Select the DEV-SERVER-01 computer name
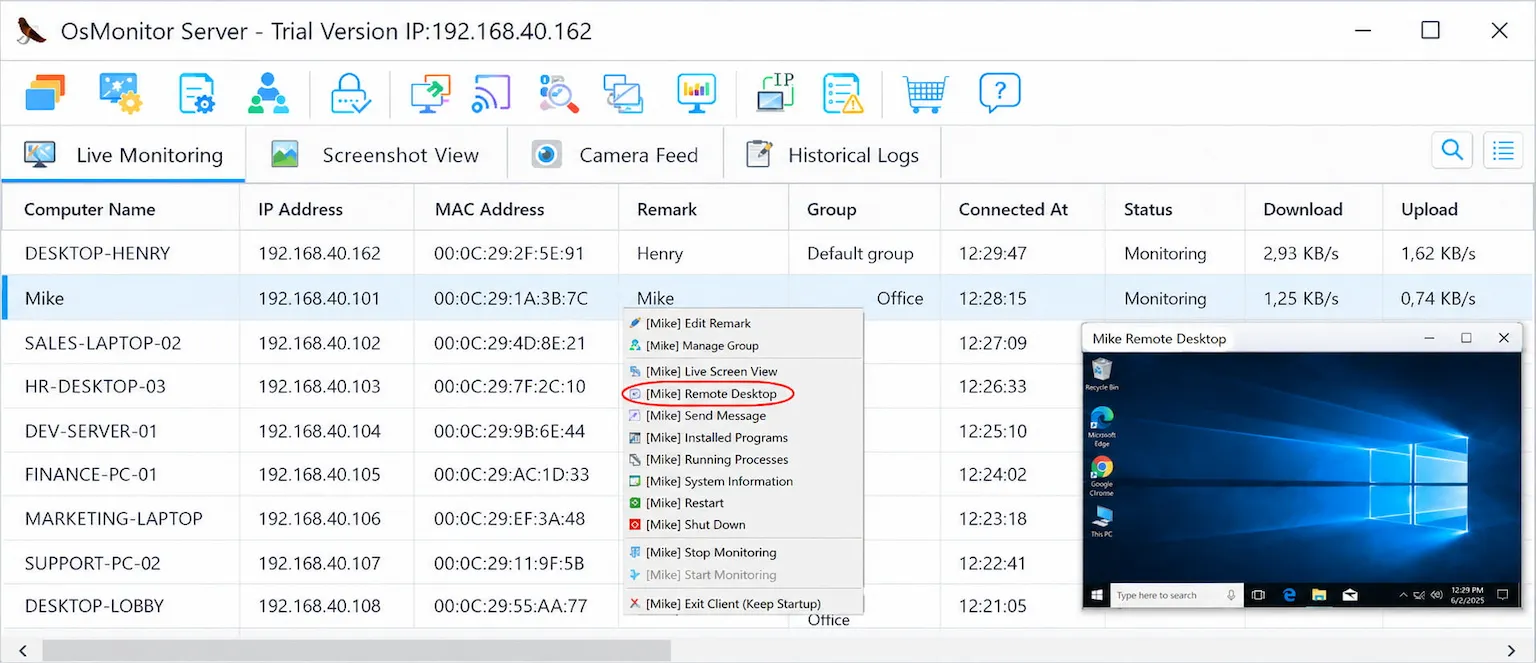 (x=91, y=431)
